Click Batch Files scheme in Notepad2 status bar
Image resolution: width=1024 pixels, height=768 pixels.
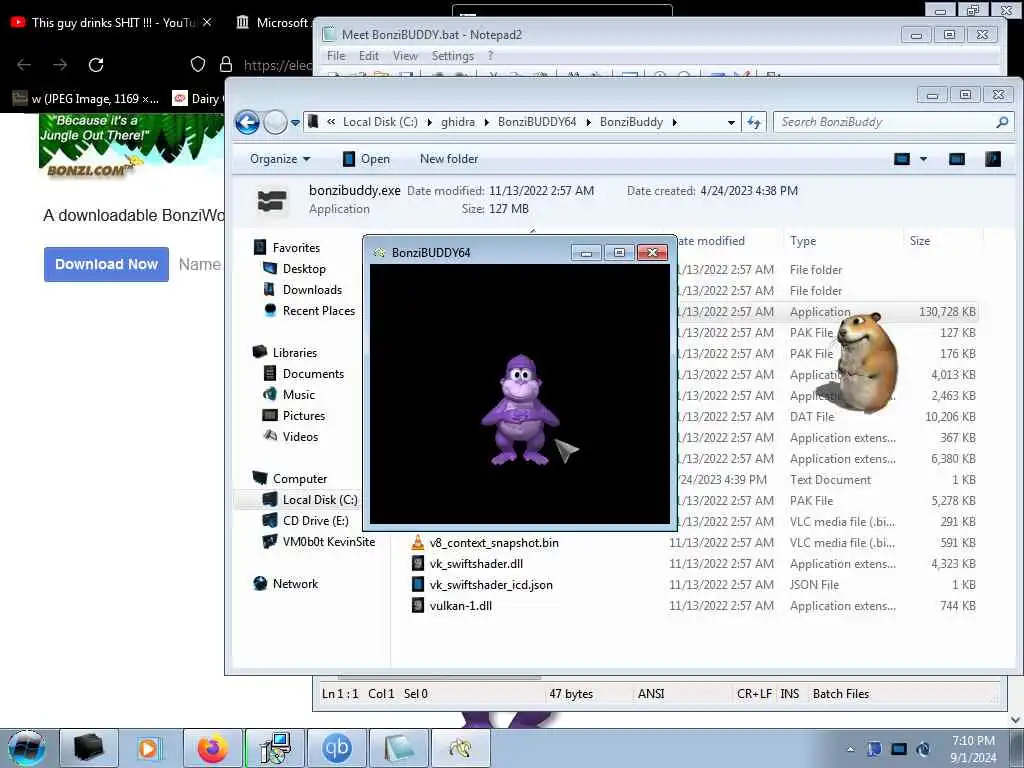[840, 694]
